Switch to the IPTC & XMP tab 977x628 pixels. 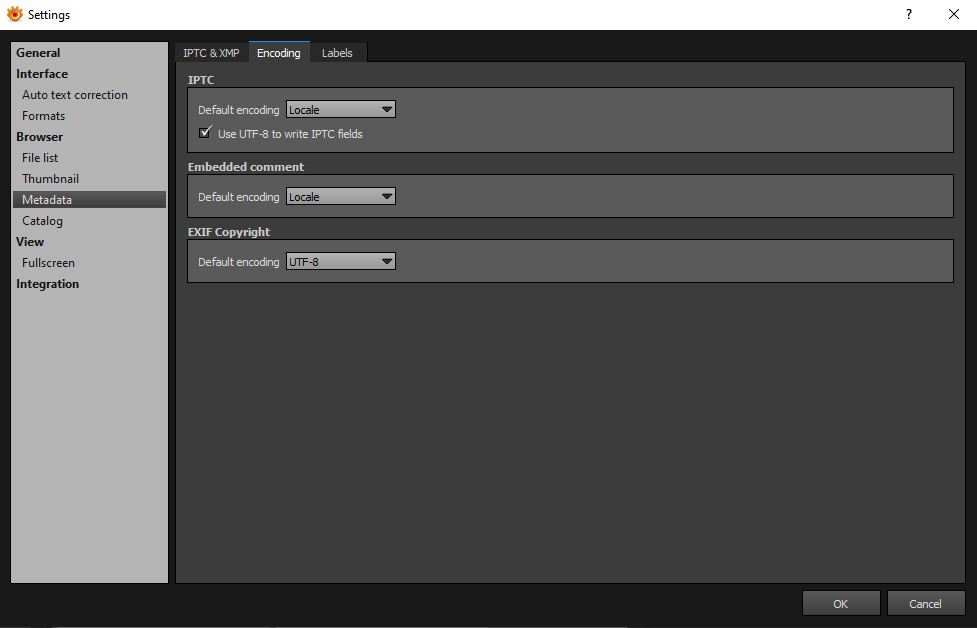point(211,53)
